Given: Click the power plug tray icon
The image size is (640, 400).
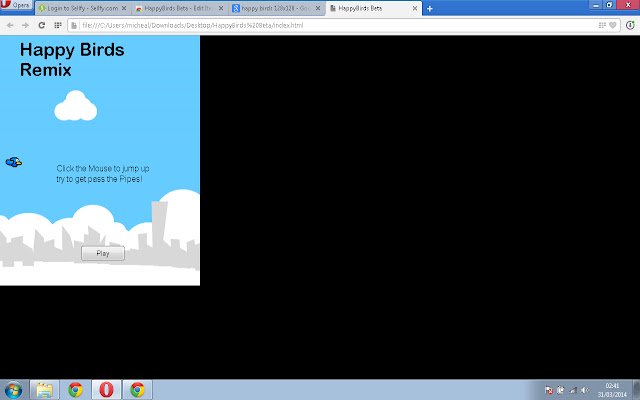Looking at the screenshot, I should [561, 390].
